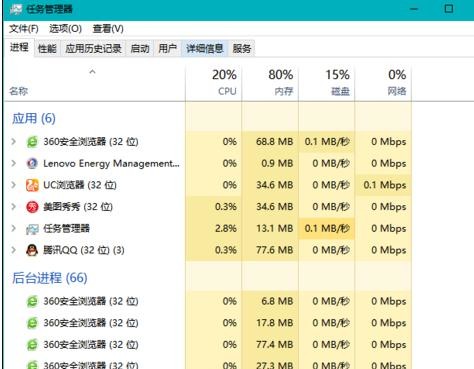
Task: Click 任务管理器 row's 0.1 MB/秒 disk cell
Action: [x=327, y=228]
